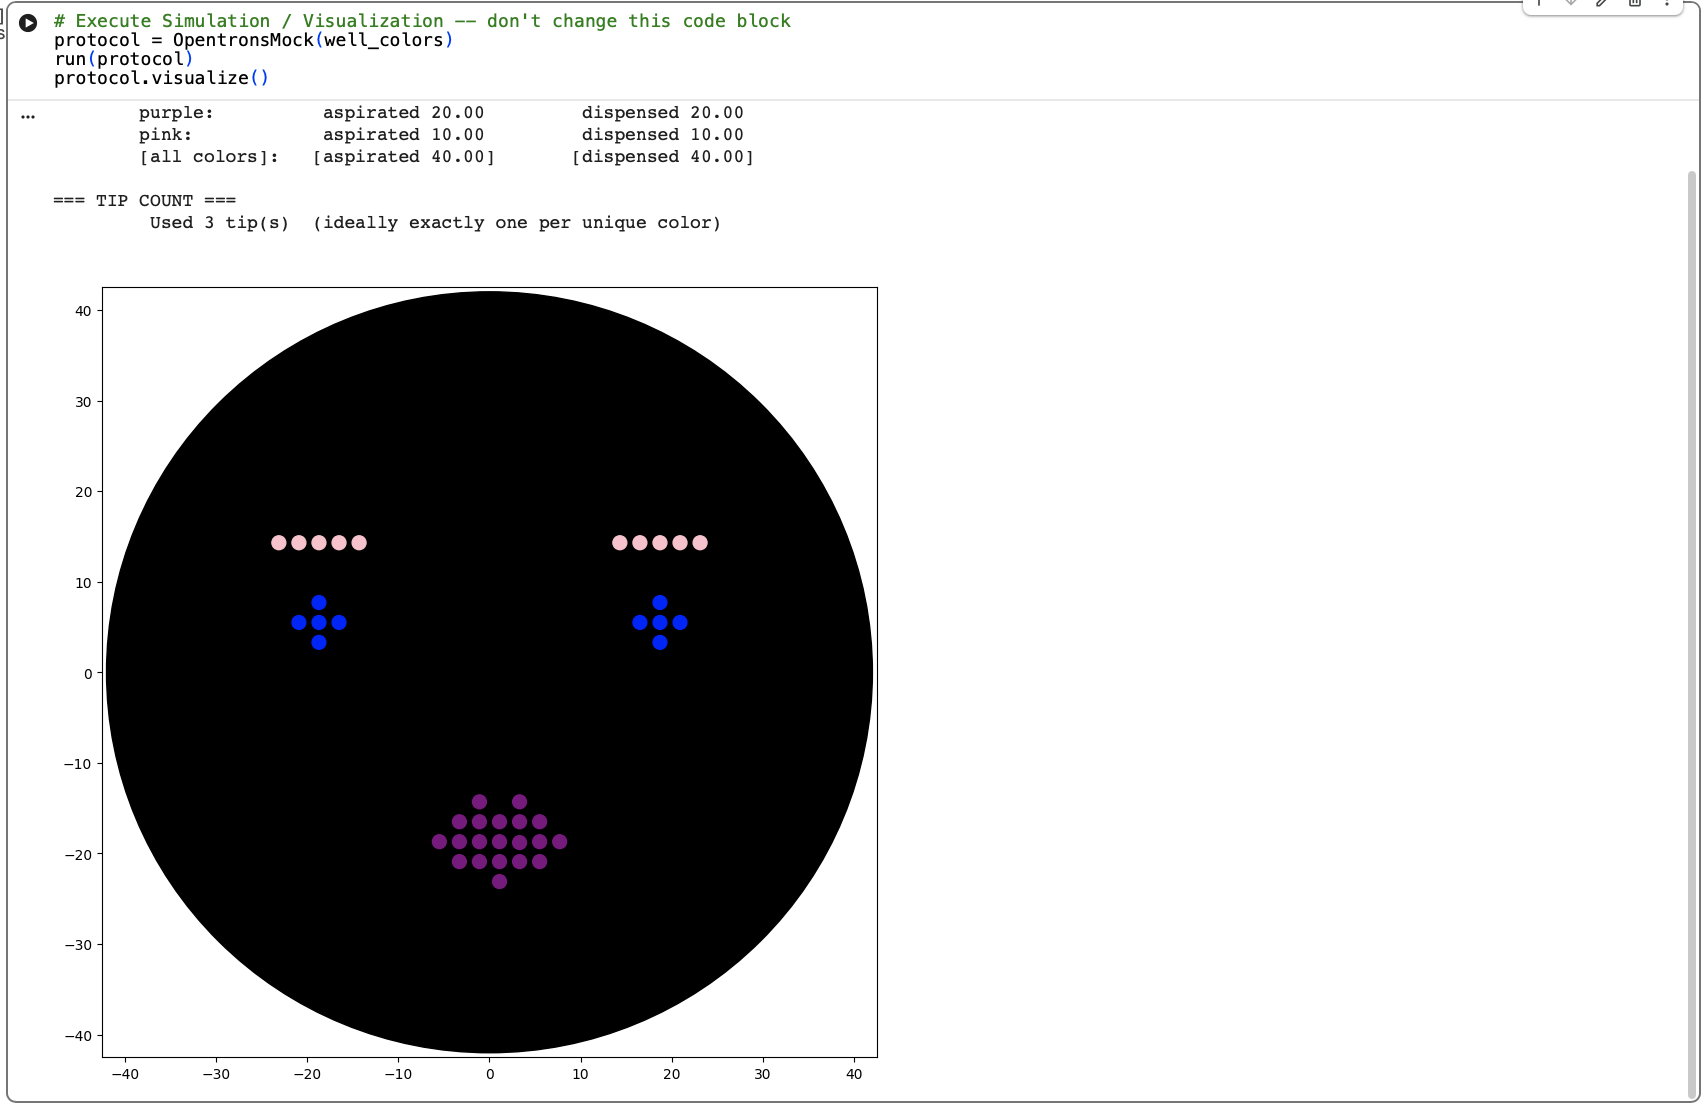Click the '=== TIP COUNT ===' heading

(144, 201)
